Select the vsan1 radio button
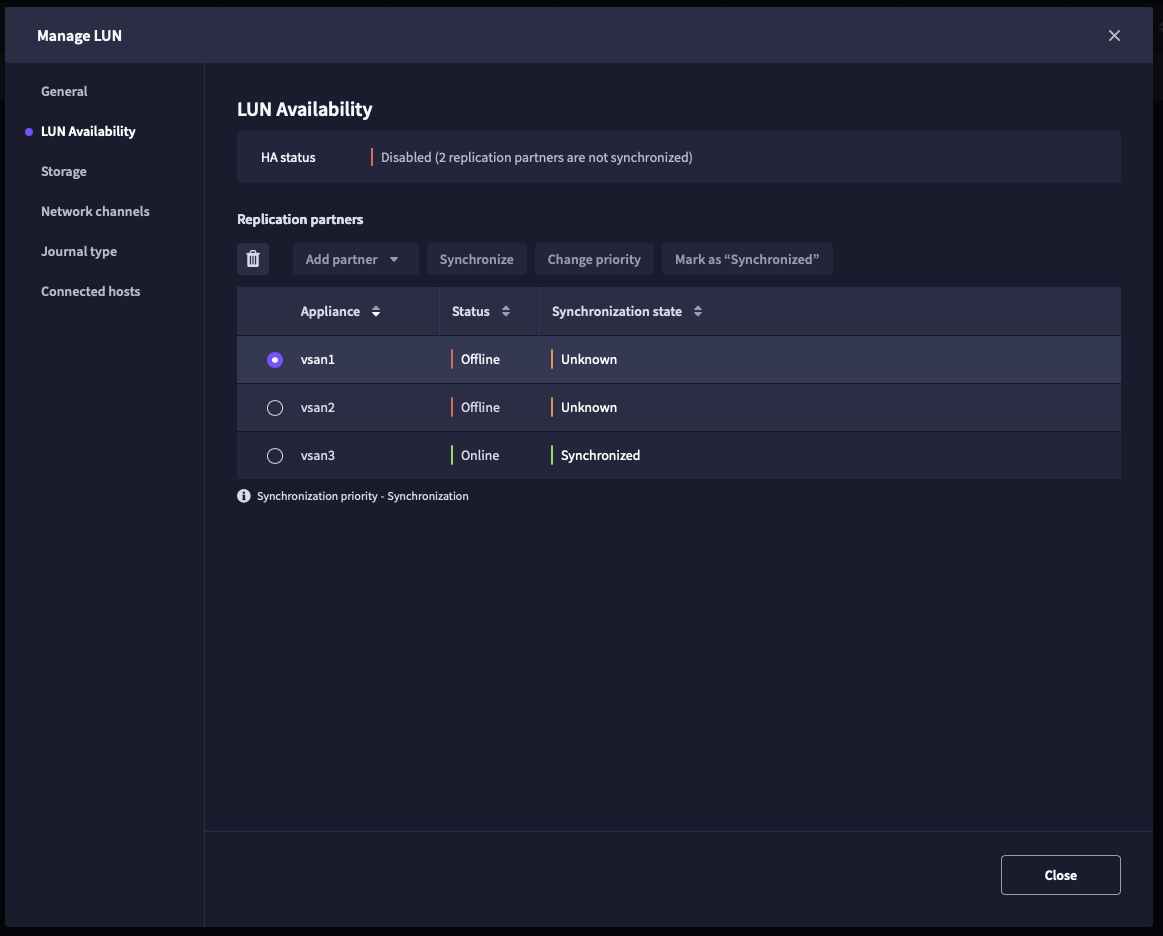The image size is (1163, 936). click(275, 360)
